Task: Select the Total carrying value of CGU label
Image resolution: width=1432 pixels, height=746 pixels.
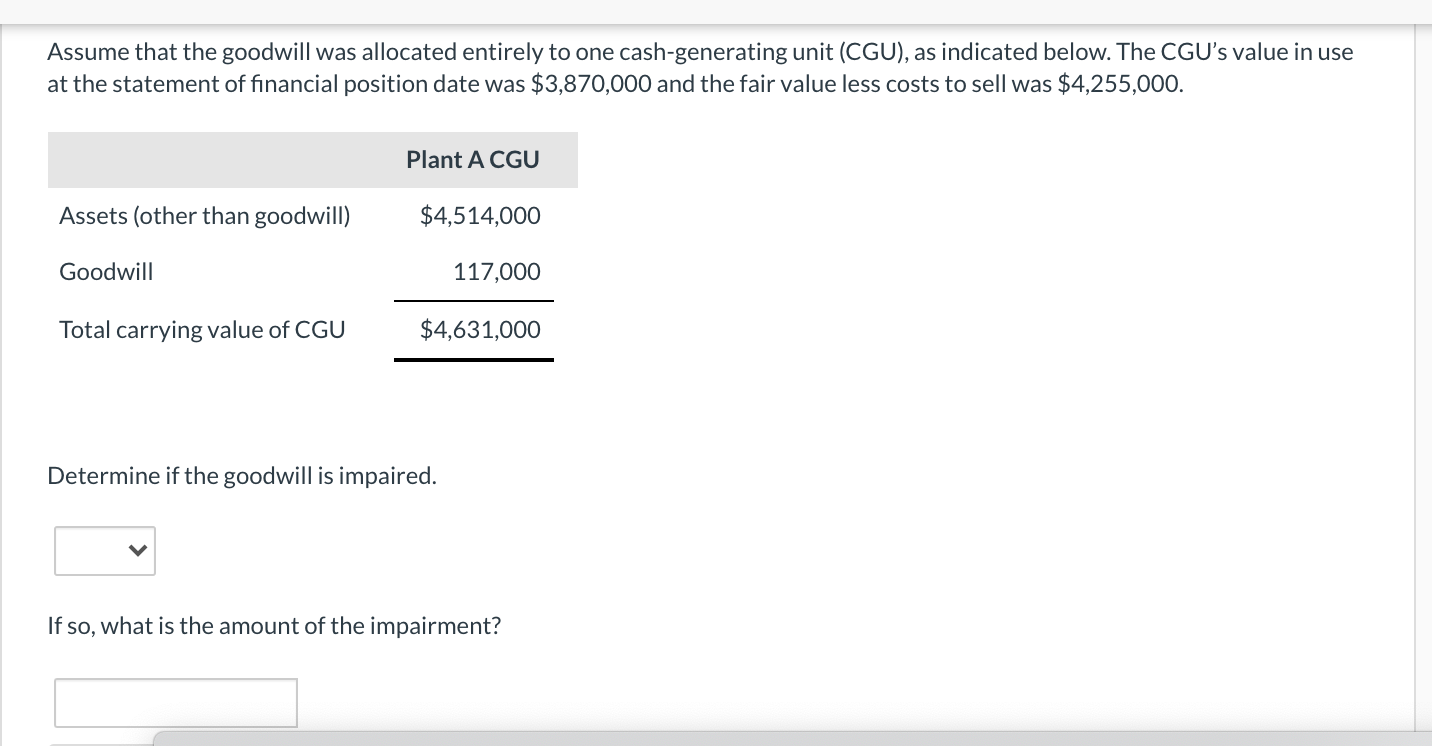Action: coord(202,330)
